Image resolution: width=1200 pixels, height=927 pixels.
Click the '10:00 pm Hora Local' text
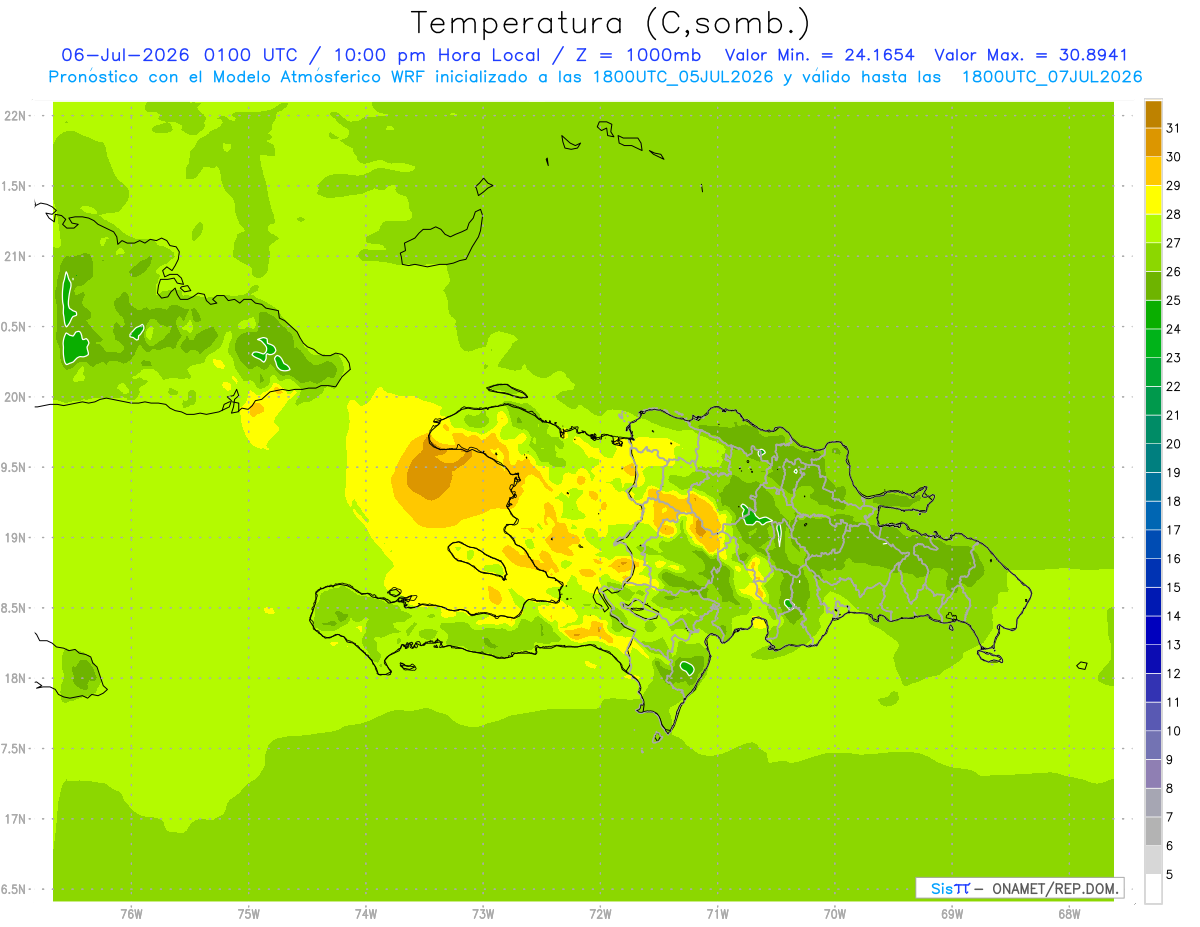437,55
